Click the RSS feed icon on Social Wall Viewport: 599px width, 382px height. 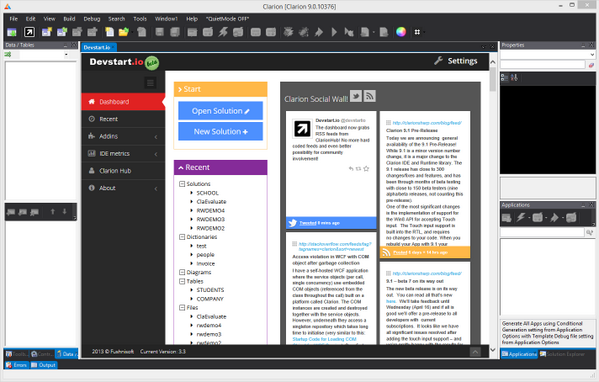pyautogui.click(x=370, y=96)
